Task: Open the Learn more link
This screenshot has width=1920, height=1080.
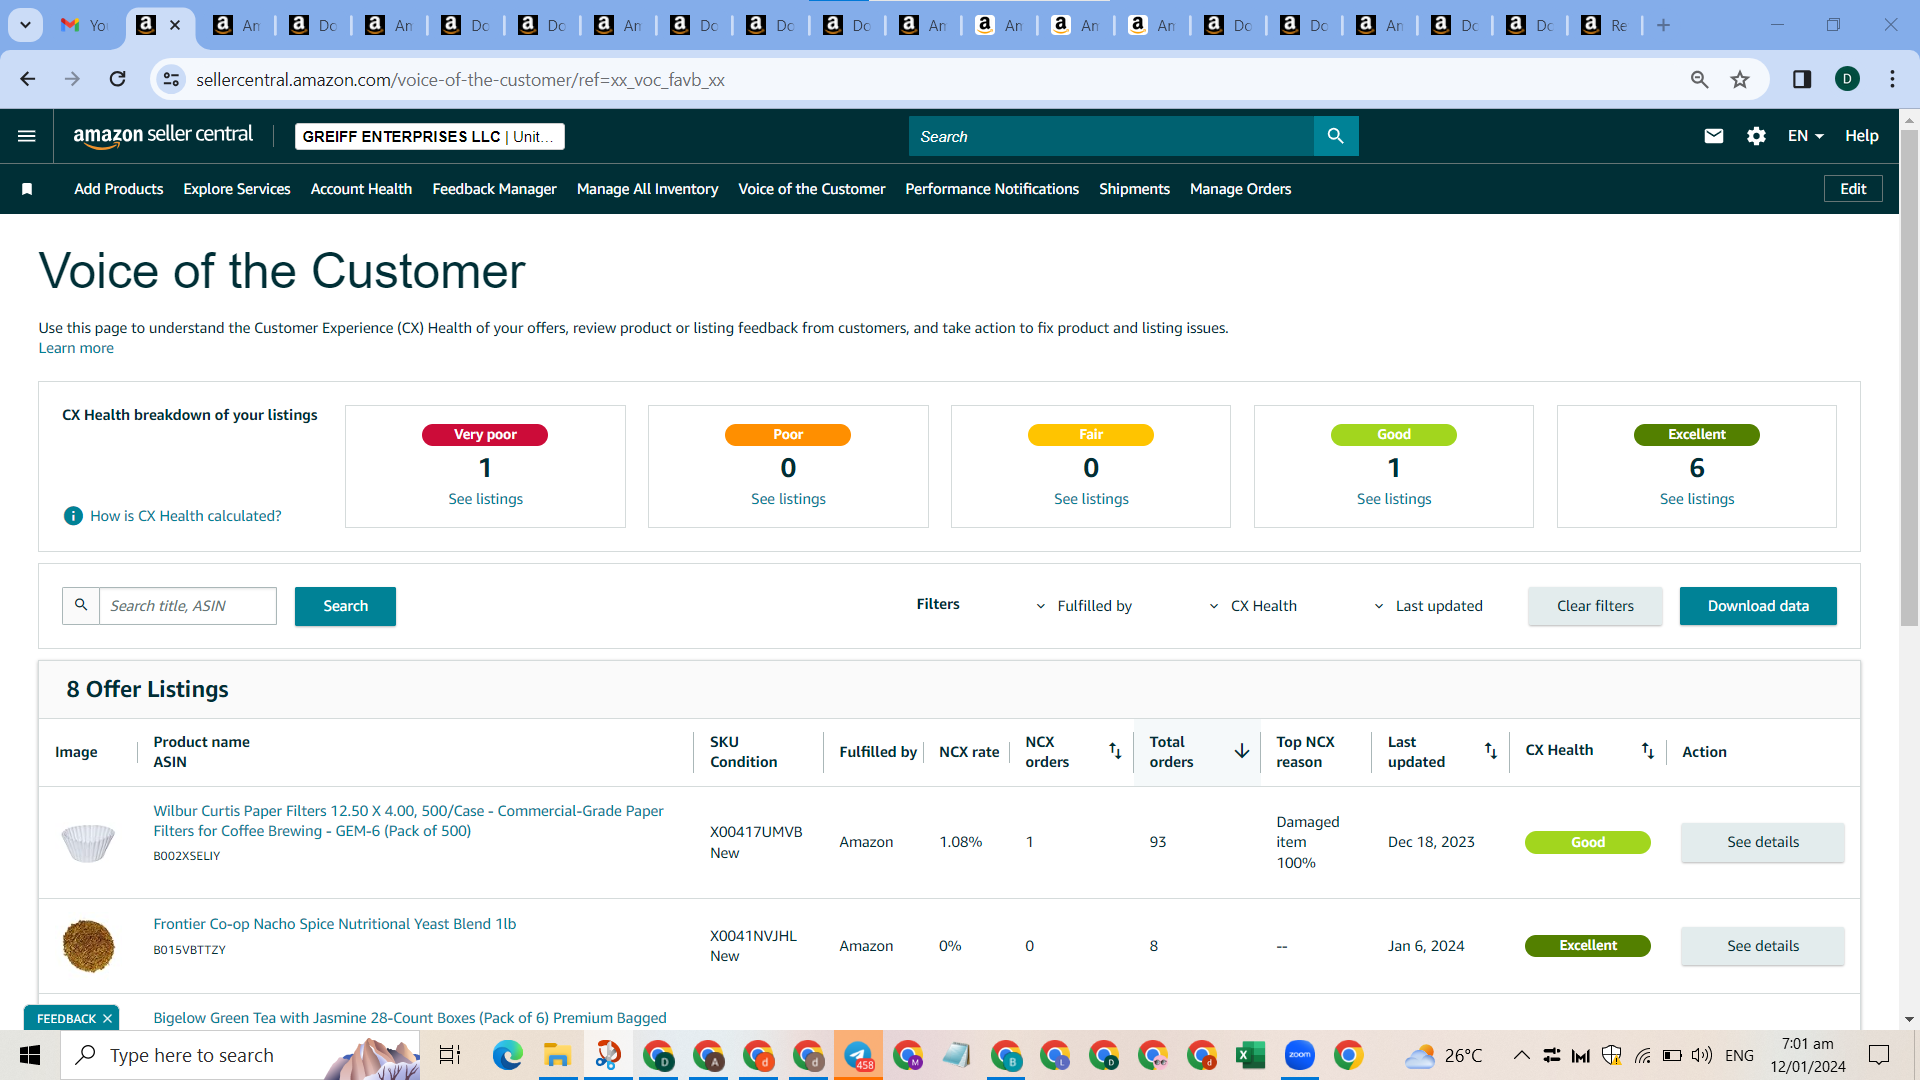Action: point(76,348)
